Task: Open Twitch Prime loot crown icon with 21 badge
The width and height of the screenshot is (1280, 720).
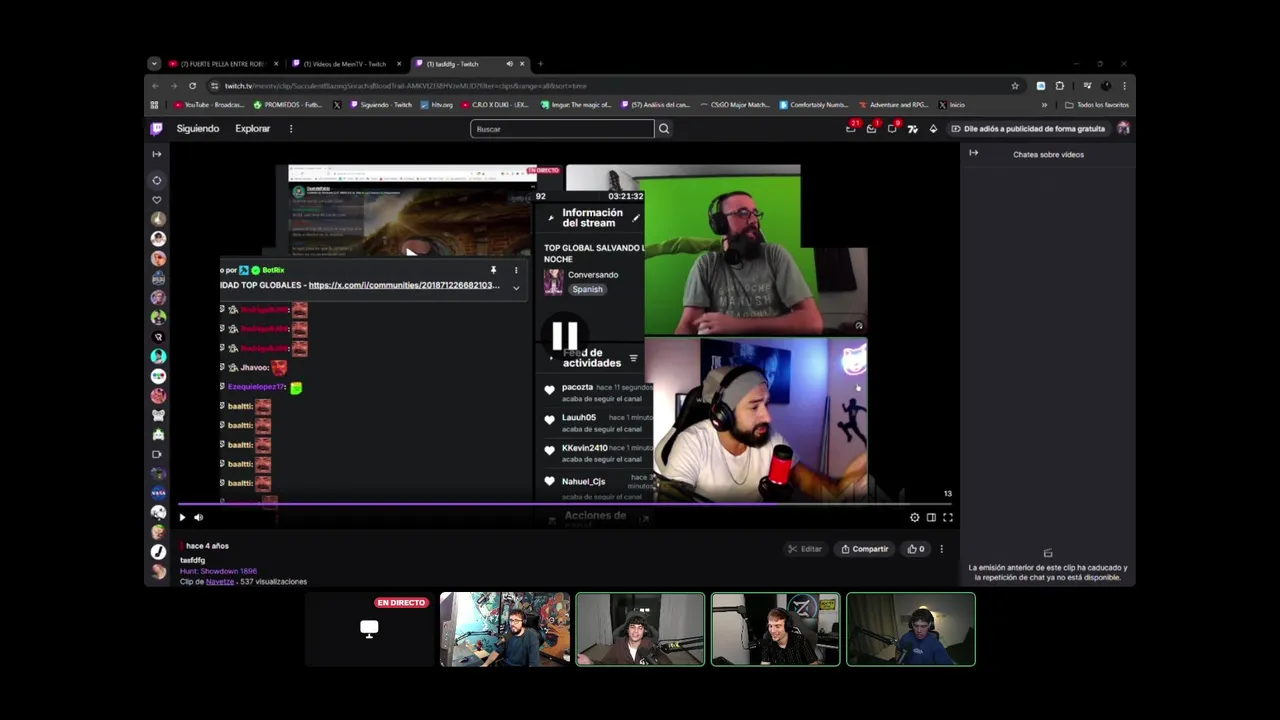Action: click(851, 128)
